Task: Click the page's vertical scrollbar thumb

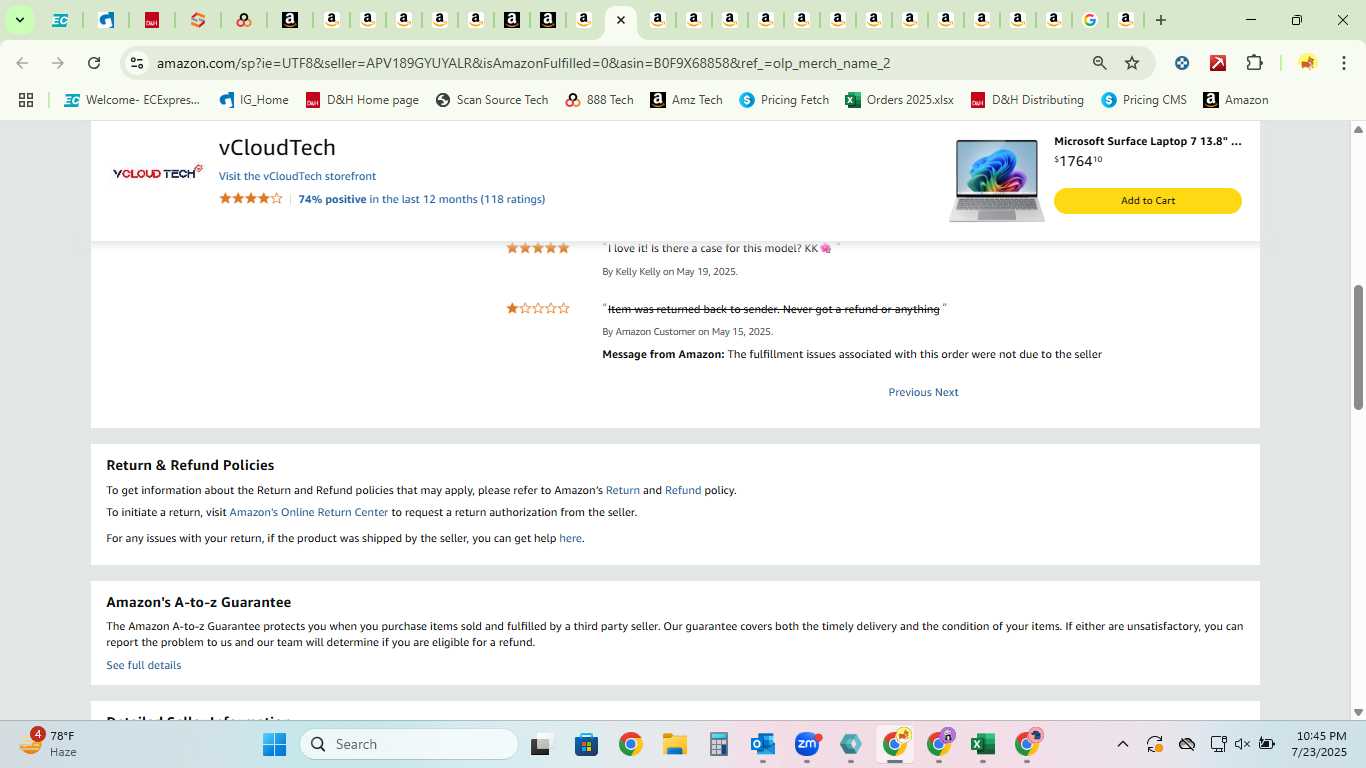Action: [1358, 347]
